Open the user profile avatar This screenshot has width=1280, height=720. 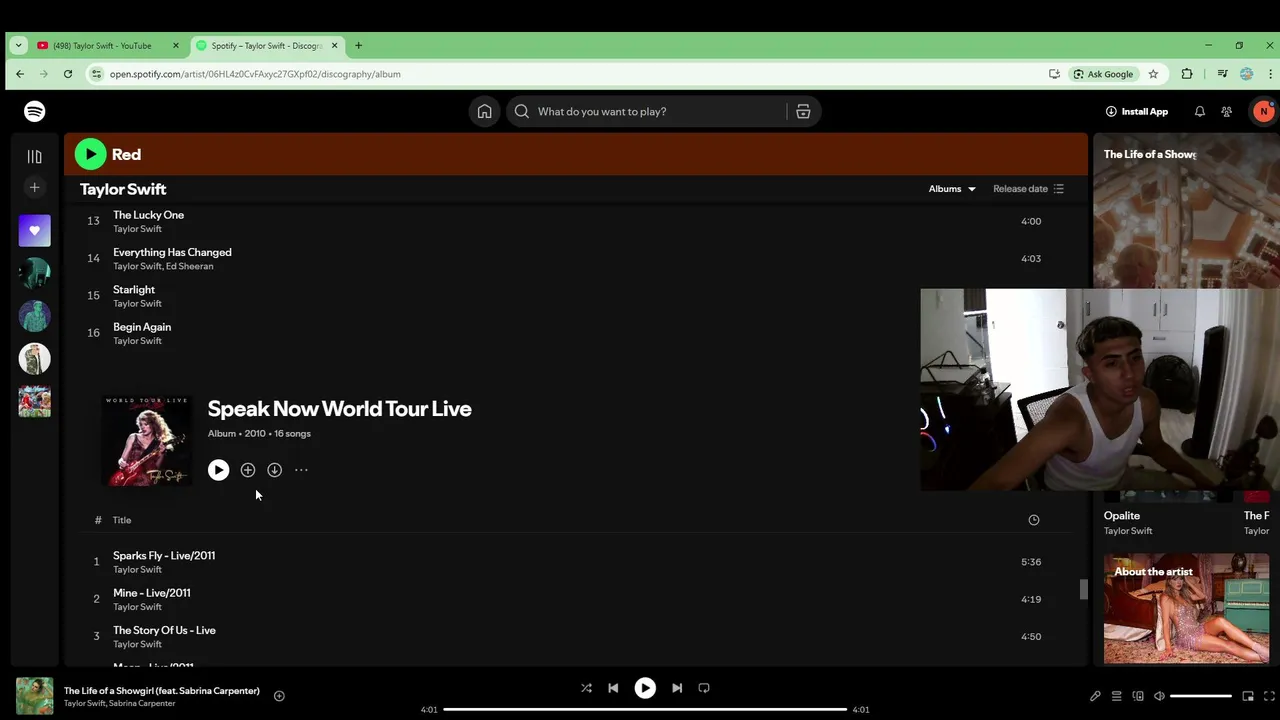coord(1264,111)
